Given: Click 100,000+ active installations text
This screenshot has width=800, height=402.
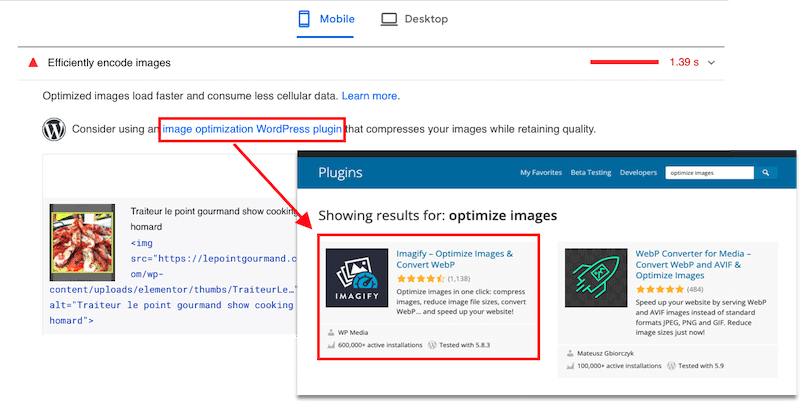Looking at the screenshot, I should coord(619,366).
